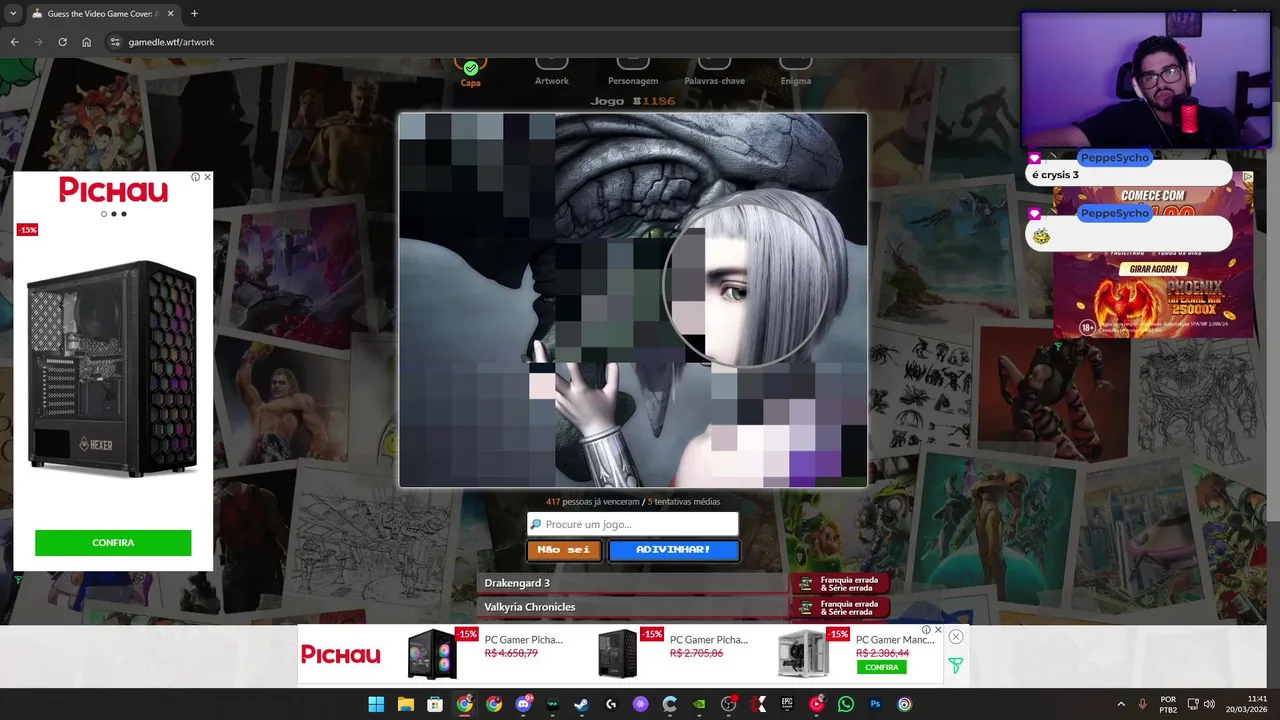This screenshot has height=720, width=1280.
Task: Open WhatsApp from the taskbar
Action: point(846,704)
